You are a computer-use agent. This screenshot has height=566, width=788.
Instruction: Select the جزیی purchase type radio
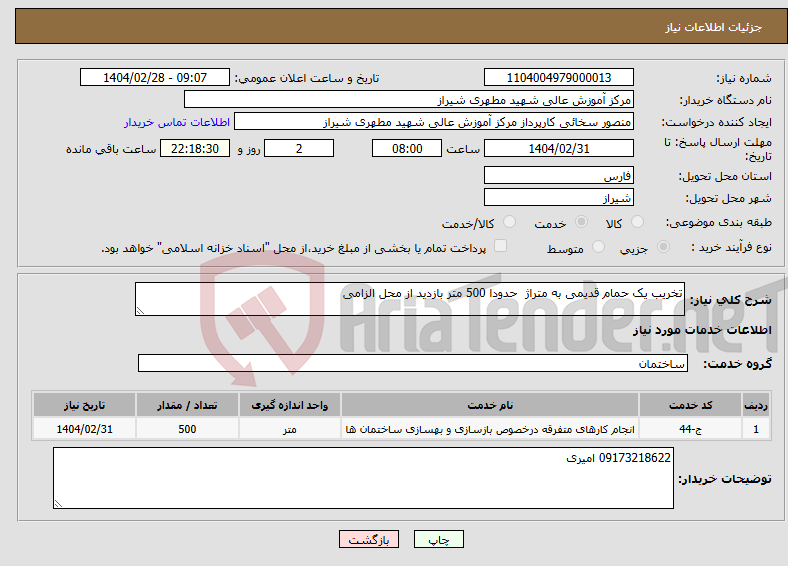[x=663, y=247]
